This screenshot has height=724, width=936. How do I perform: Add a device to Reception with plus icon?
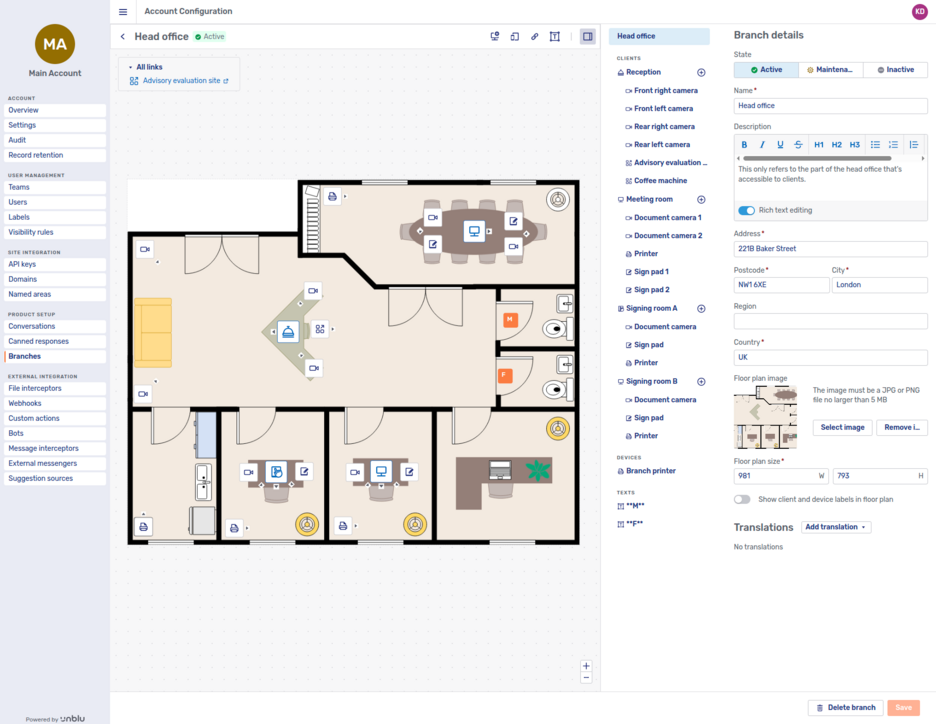pos(701,72)
